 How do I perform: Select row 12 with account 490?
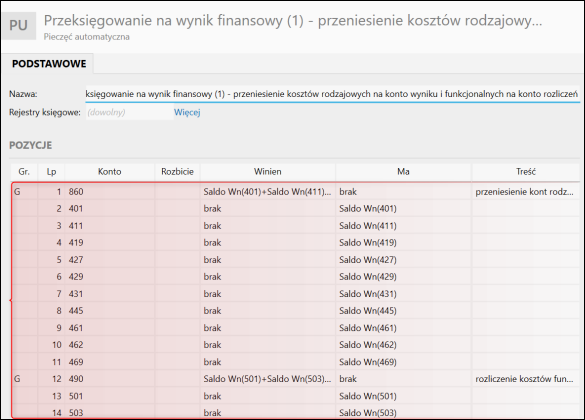295,379
